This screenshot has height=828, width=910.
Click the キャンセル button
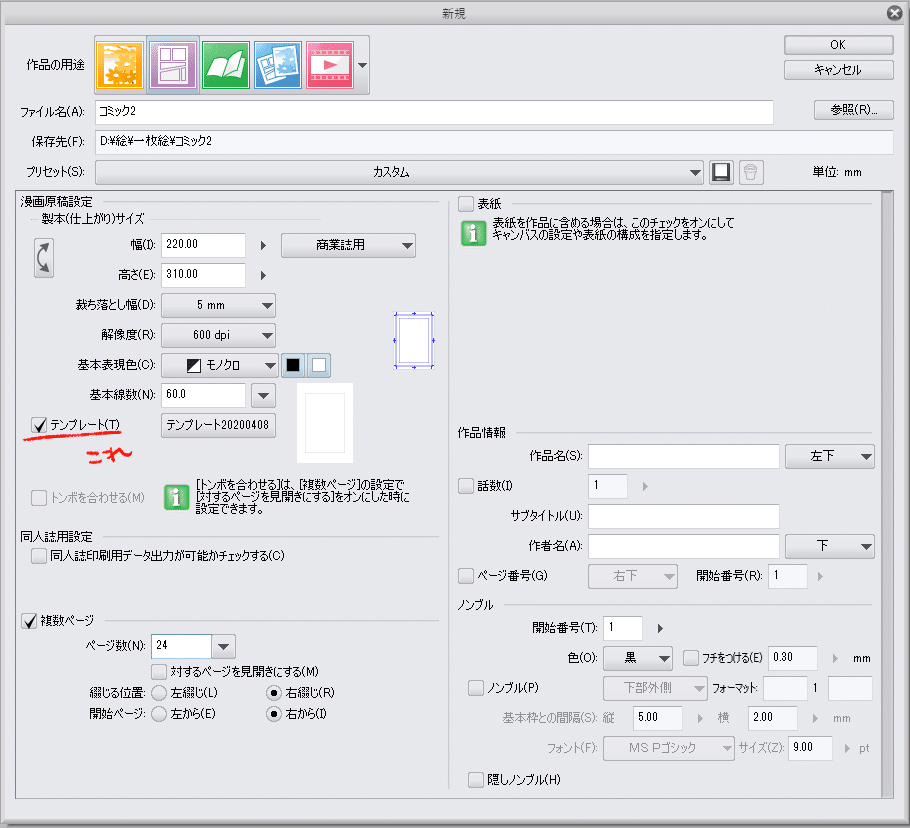(839, 70)
